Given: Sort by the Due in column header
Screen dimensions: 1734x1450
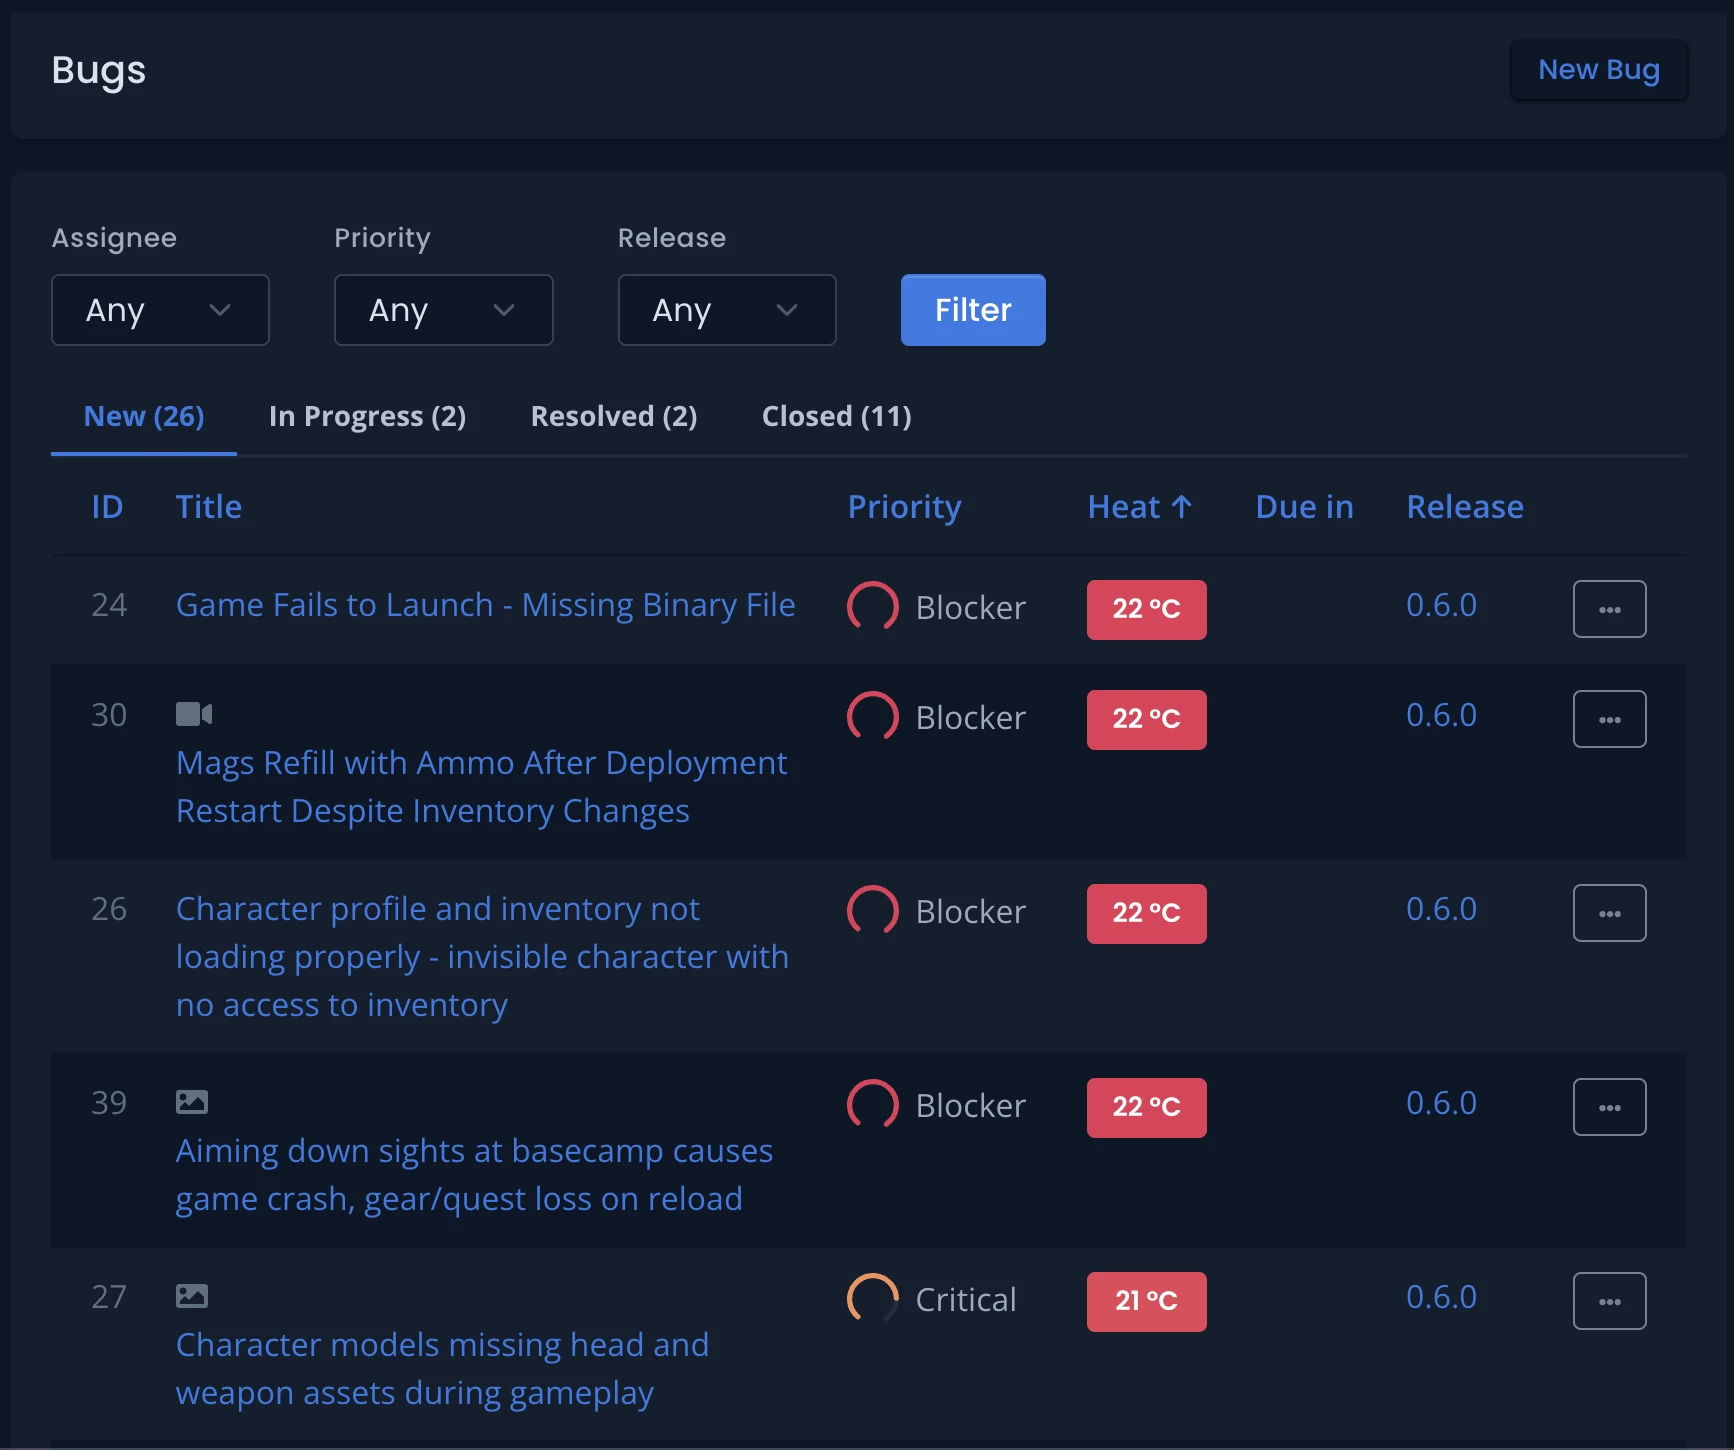Looking at the screenshot, I should coord(1304,507).
